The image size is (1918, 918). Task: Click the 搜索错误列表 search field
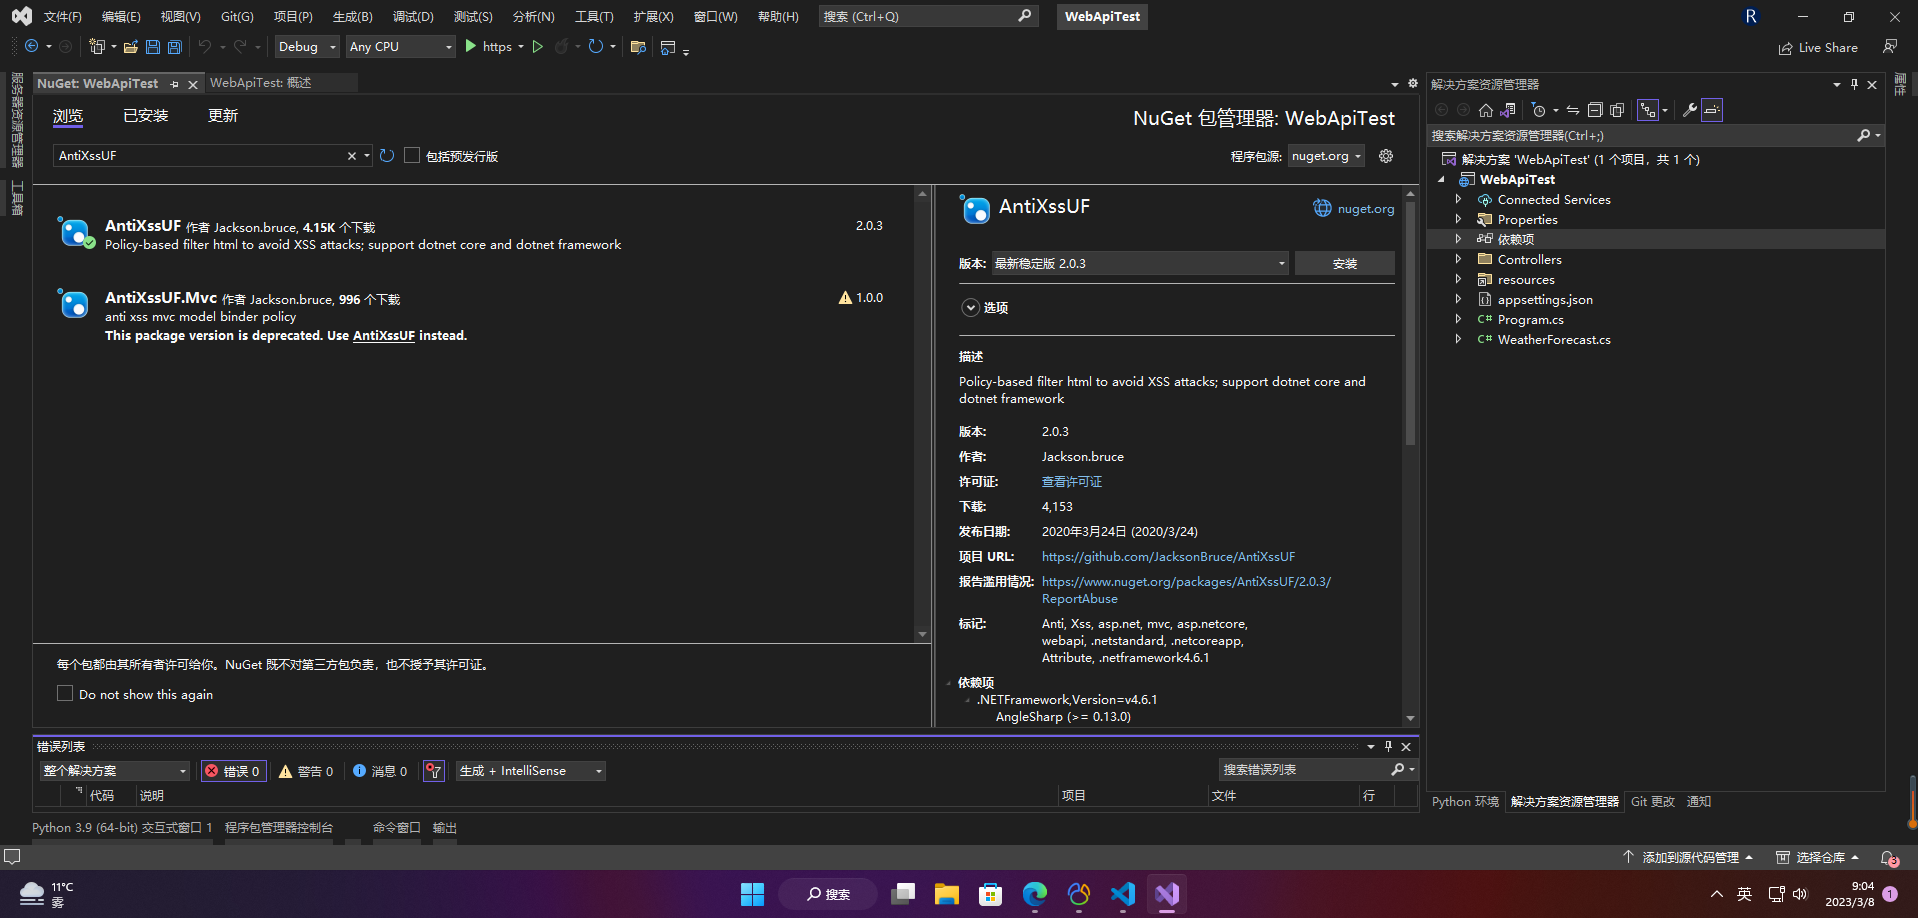(x=1304, y=770)
